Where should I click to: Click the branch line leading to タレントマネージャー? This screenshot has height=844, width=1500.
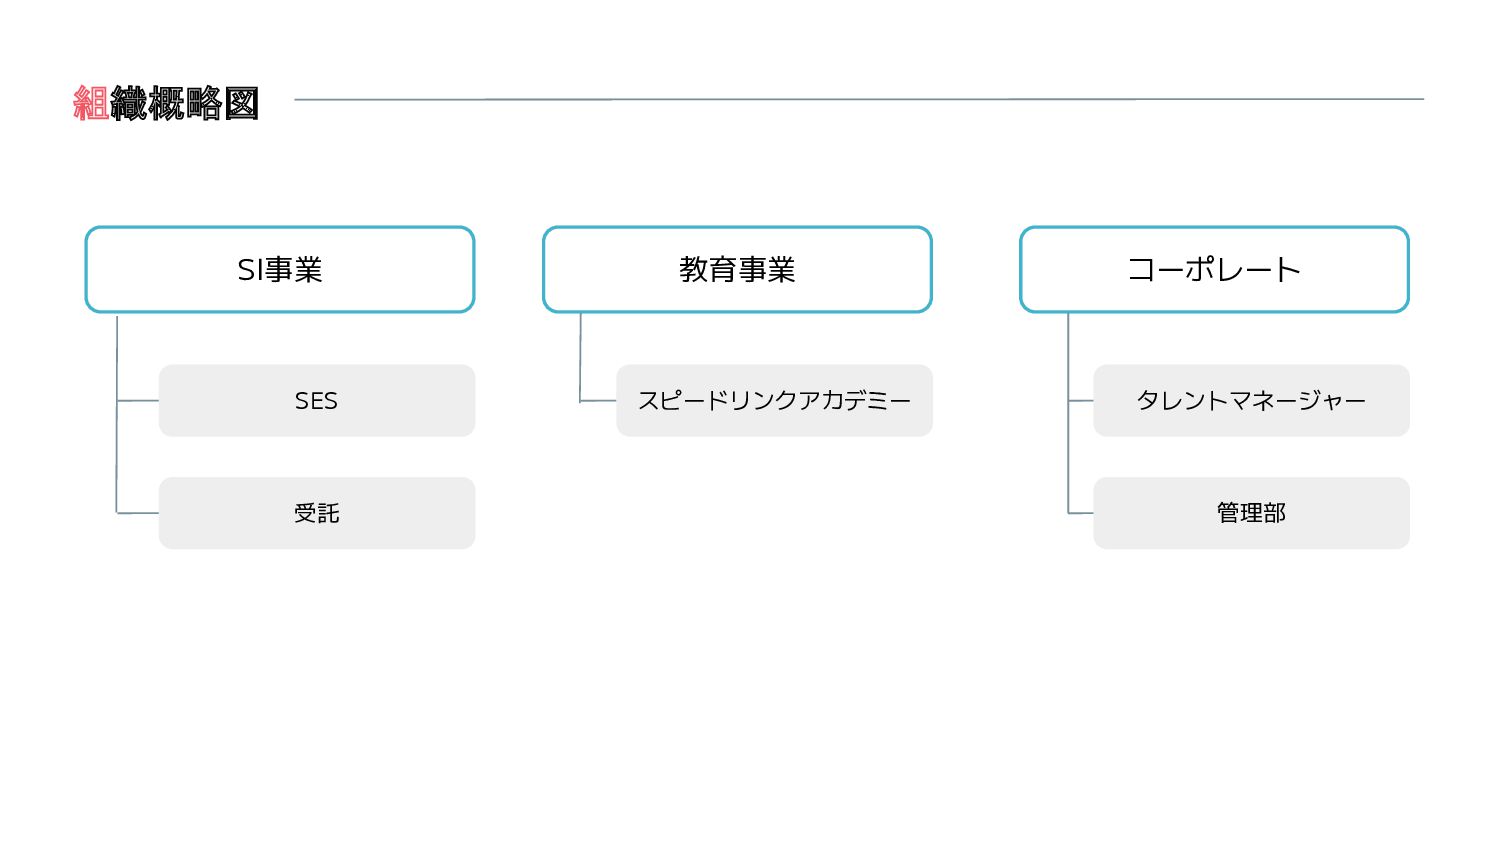click(1081, 400)
